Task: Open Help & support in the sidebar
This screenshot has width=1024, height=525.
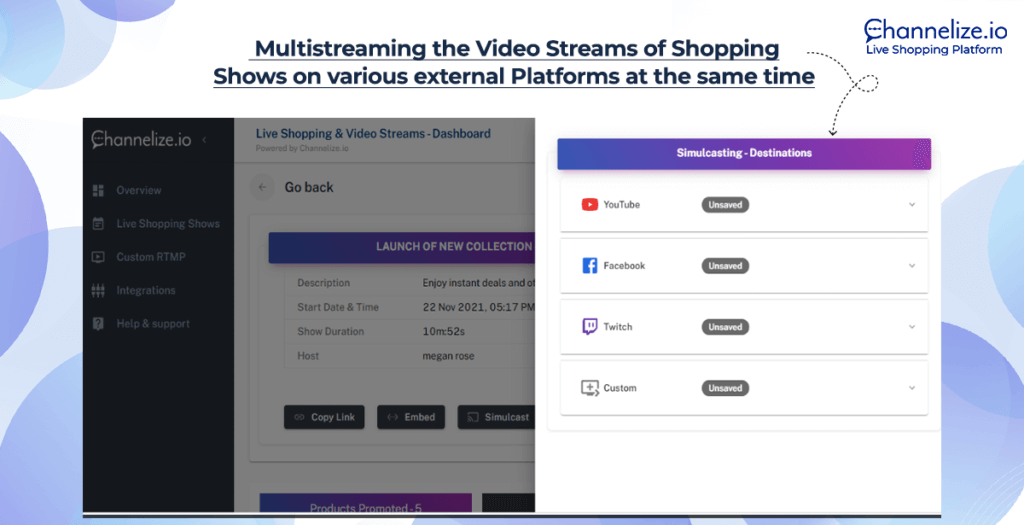Action: pyautogui.click(x=153, y=323)
